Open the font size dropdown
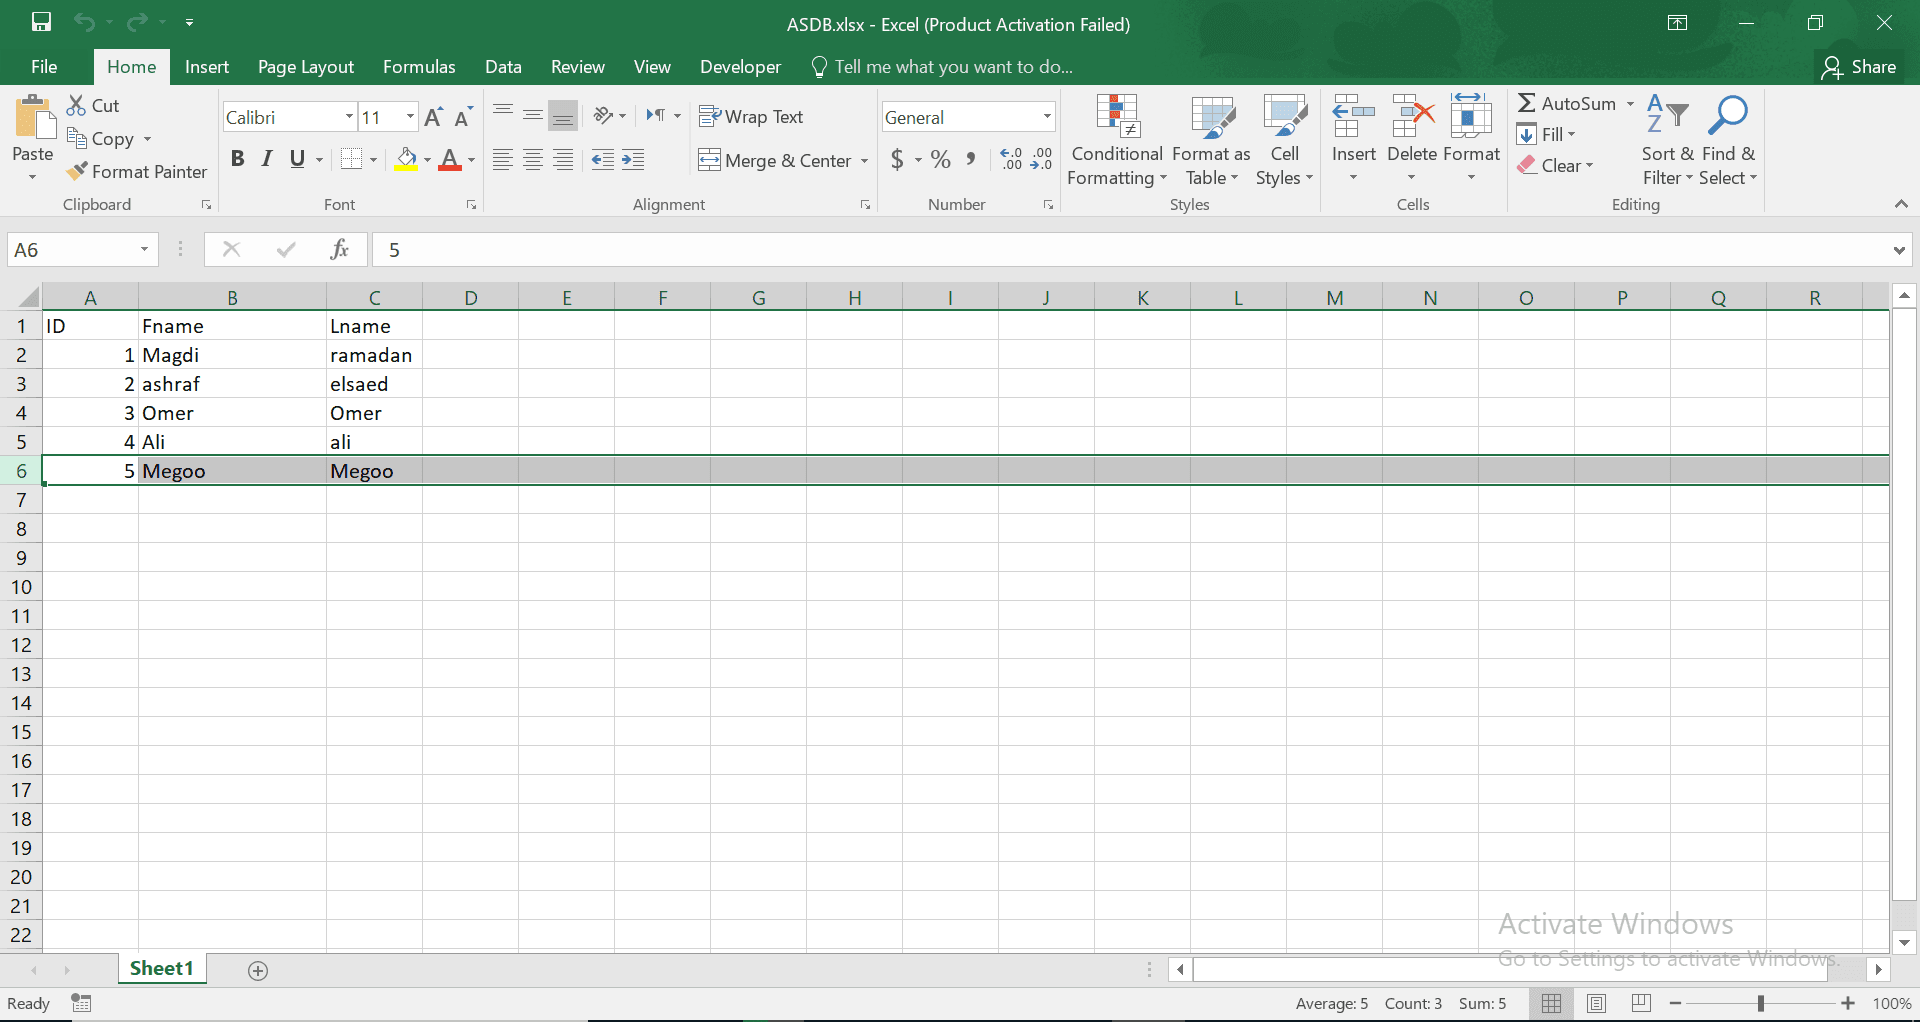 point(410,117)
